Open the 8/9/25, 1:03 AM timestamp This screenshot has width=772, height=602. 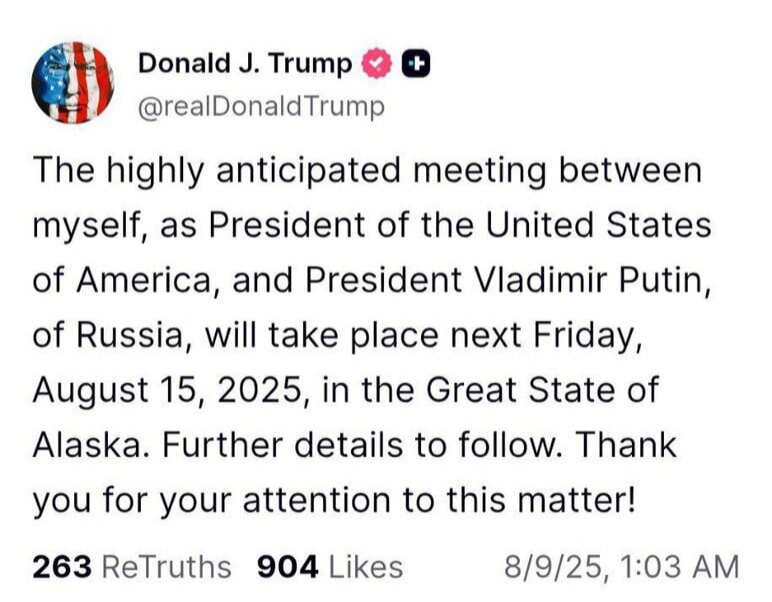coord(621,567)
